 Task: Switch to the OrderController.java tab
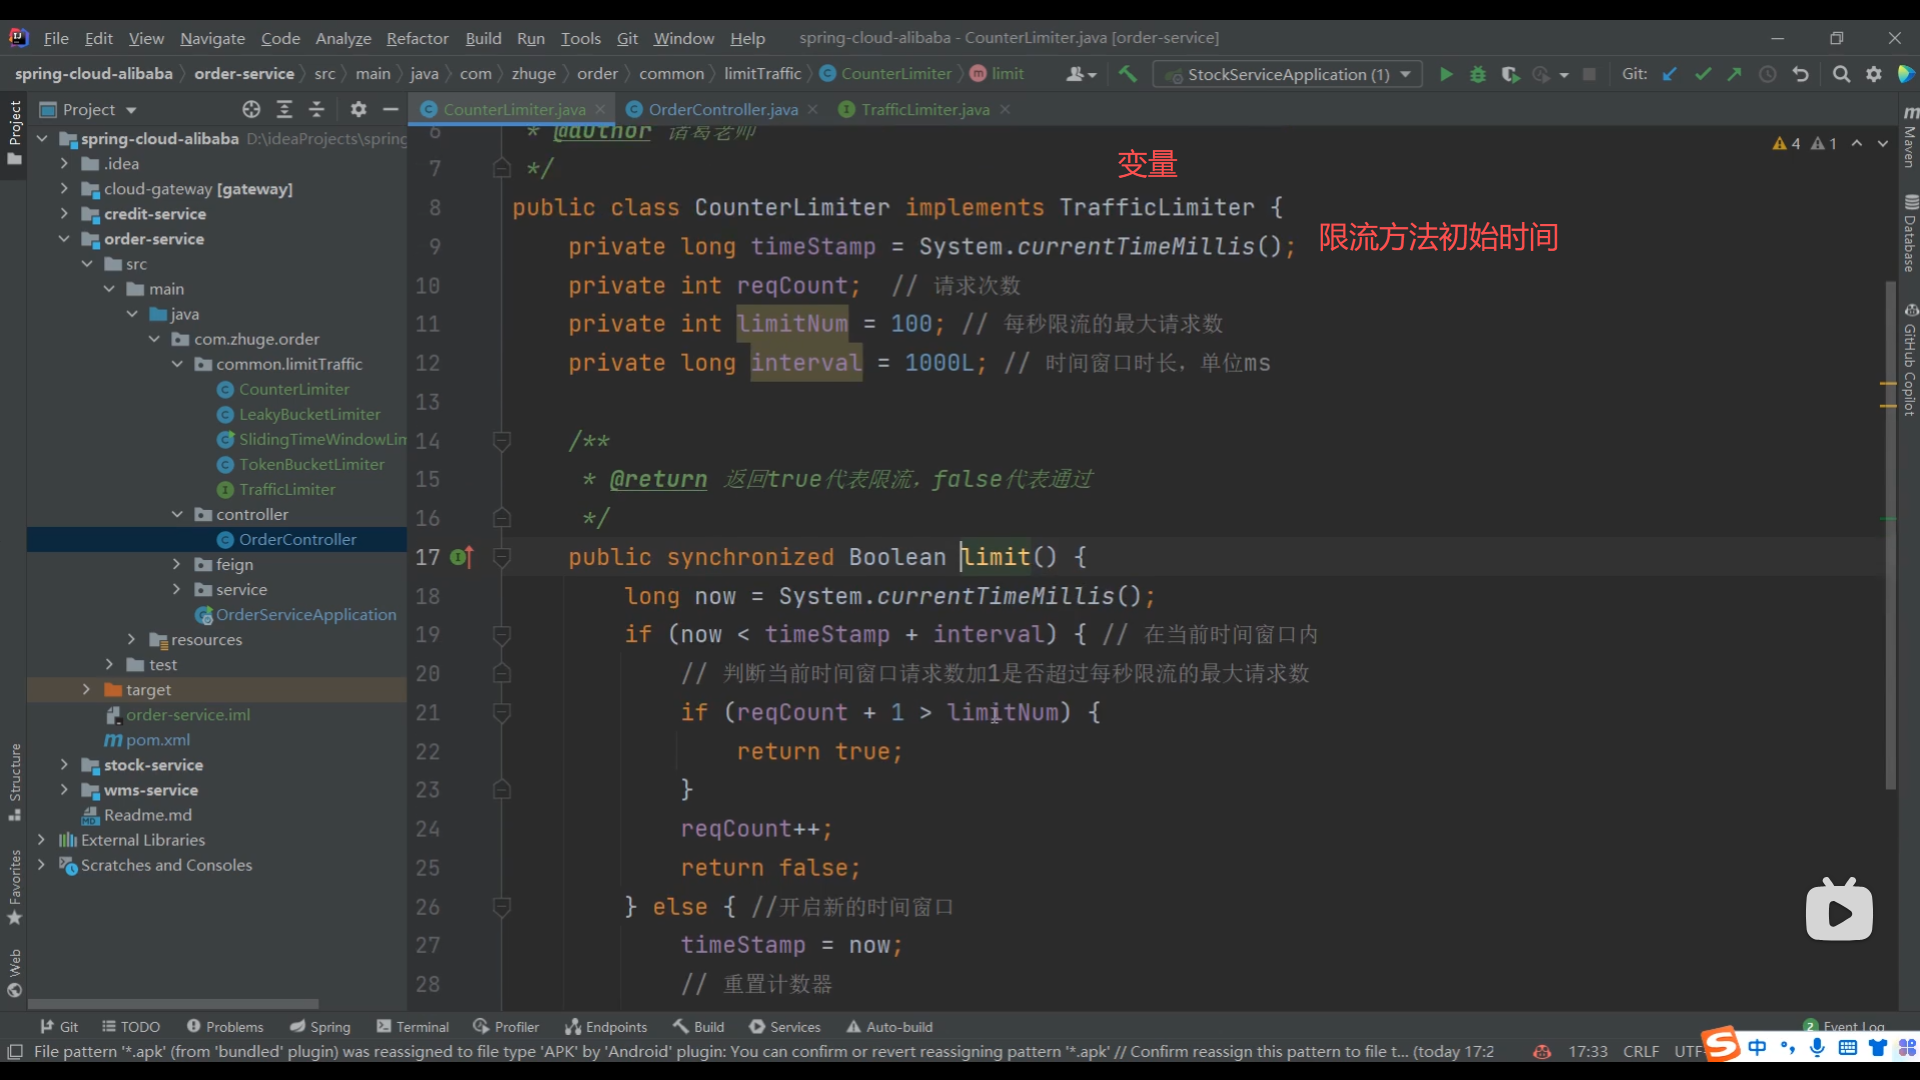722,109
